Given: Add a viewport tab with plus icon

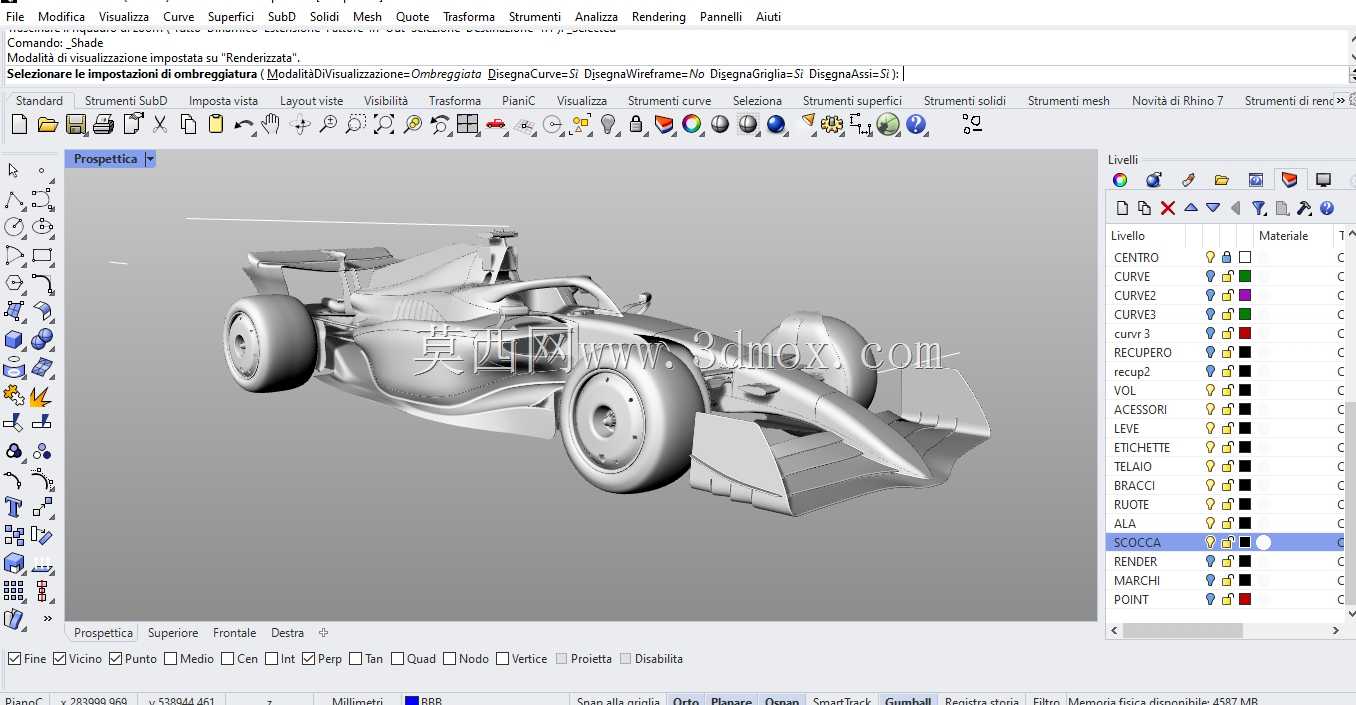Looking at the screenshot, I should [x=323, y=633].
